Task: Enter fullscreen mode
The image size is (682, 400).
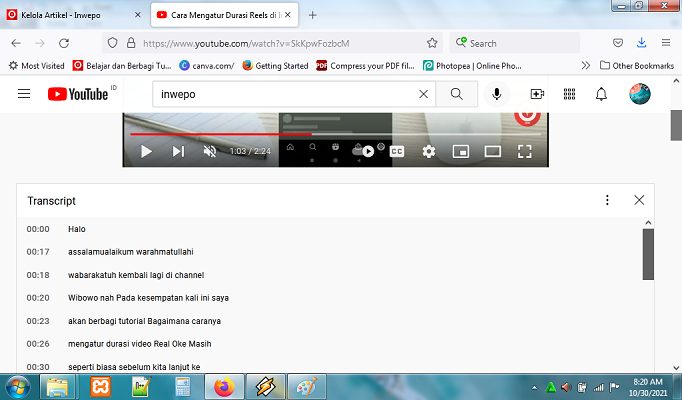Action: pyautogui.click(x=525, y=151)
